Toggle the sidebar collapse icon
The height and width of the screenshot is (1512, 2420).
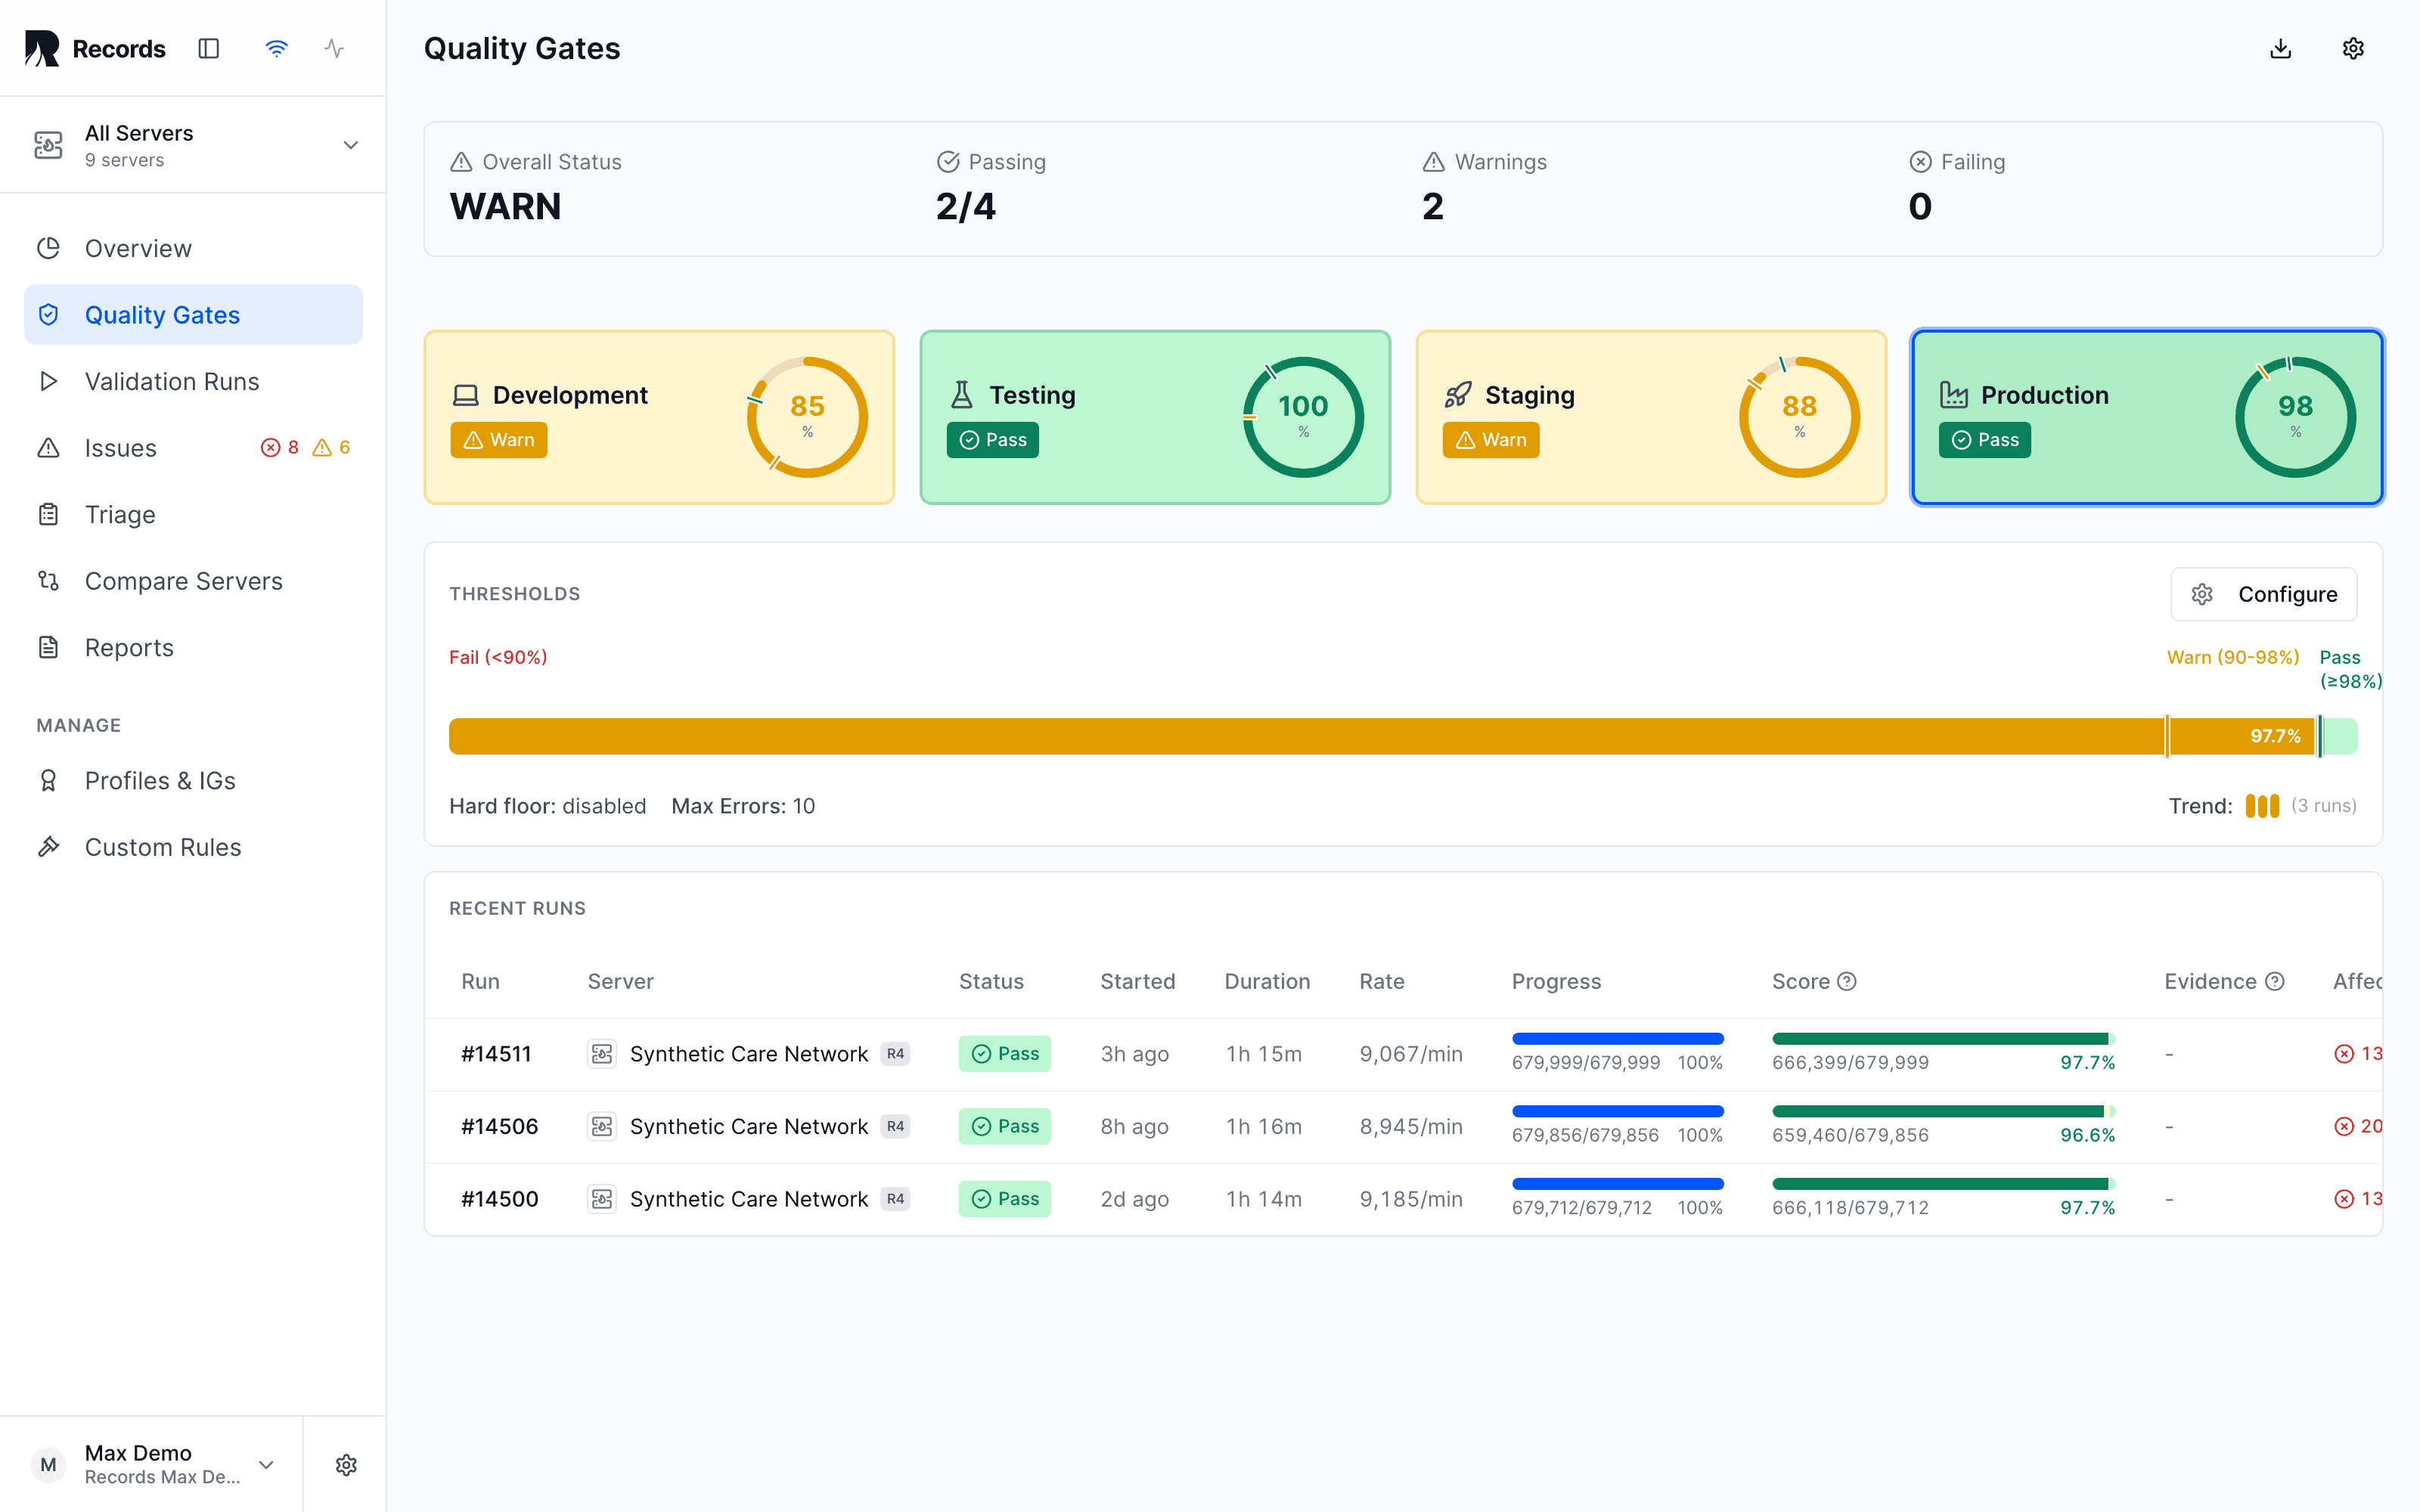208,48
